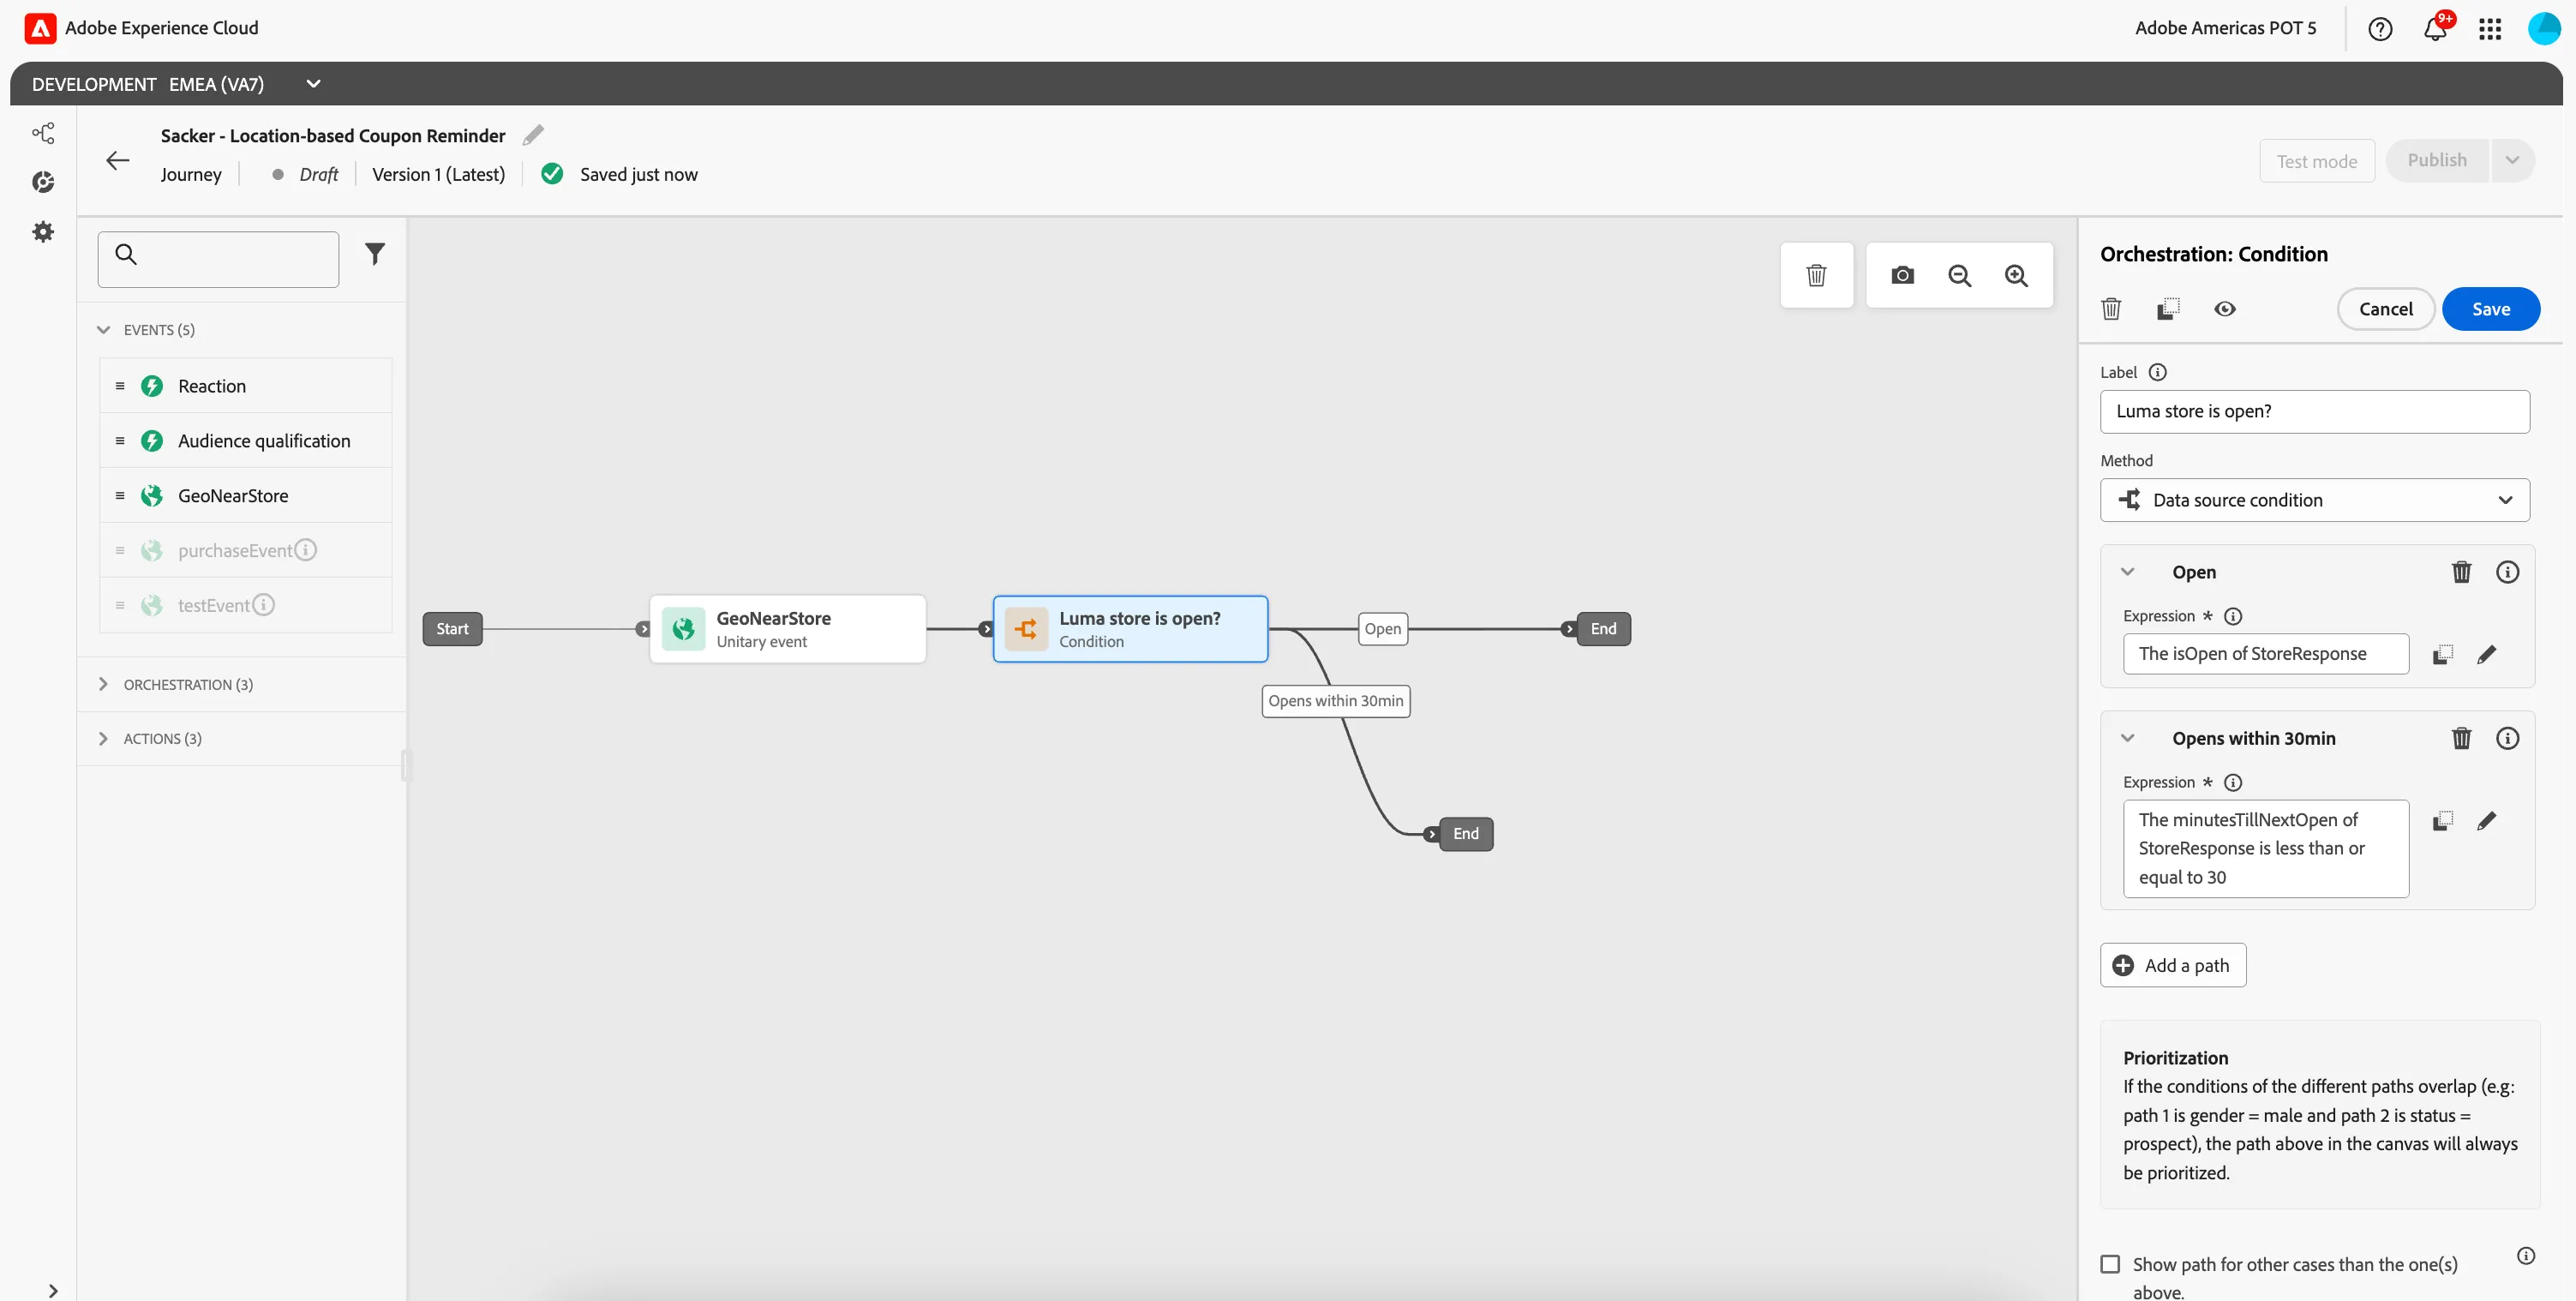
Task: Click the Label input field
Action: click(2314, 411)
